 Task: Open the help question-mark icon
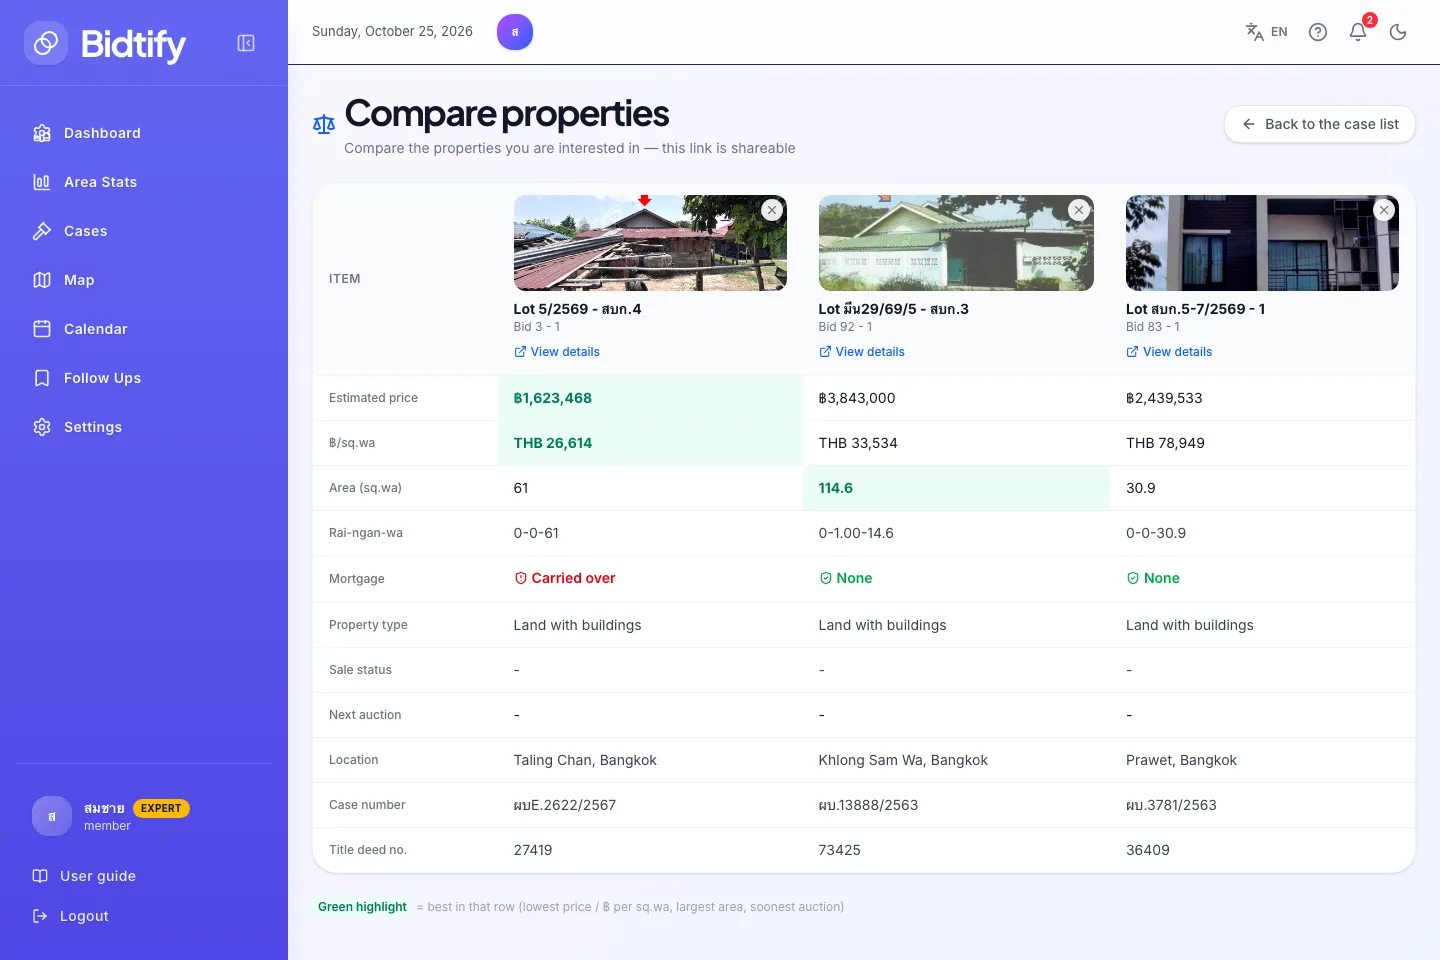pyautogui.click(x=1318, y=32)
